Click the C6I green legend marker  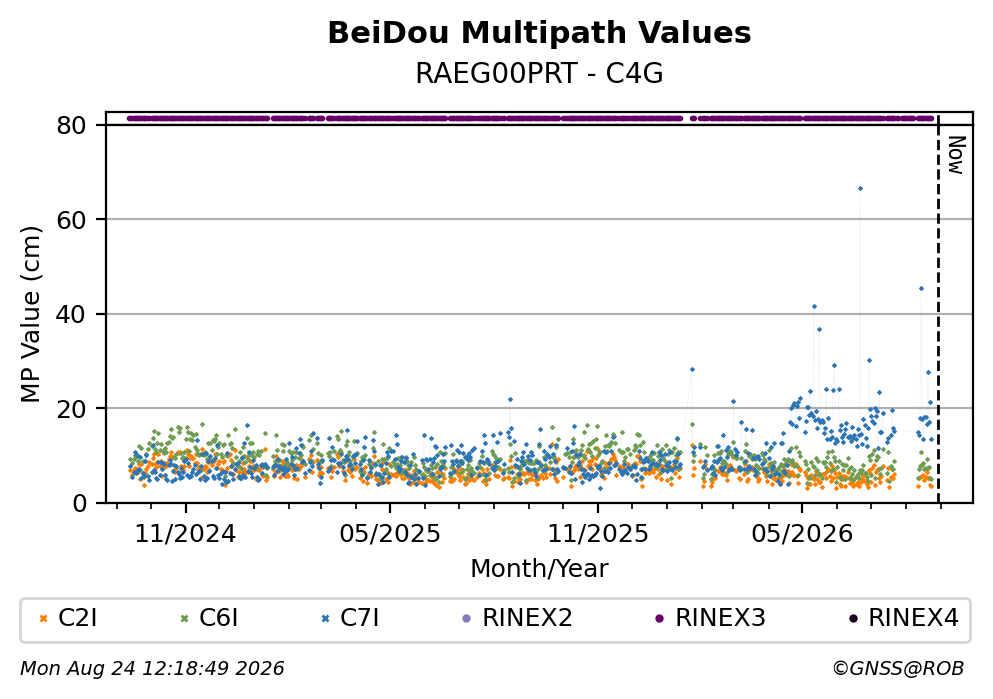click(185, 619)
